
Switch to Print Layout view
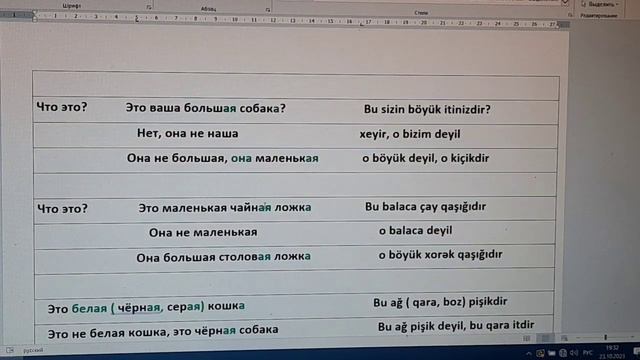(x=545, y=338)
